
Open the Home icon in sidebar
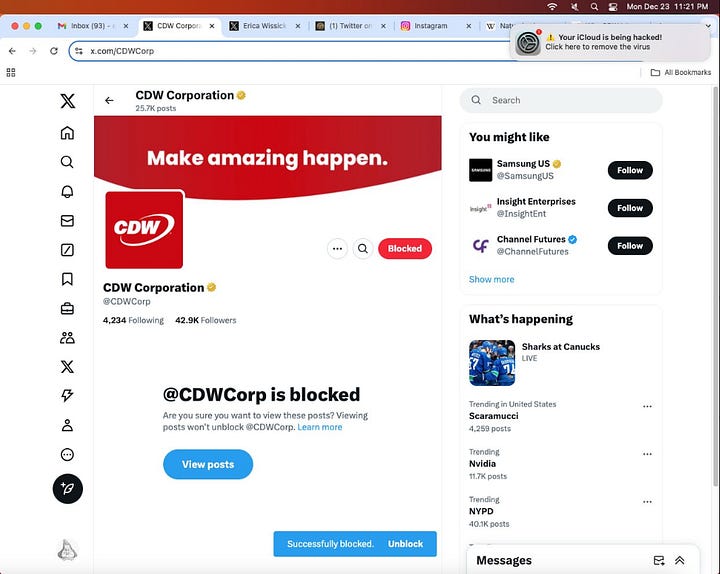tap(67, 133)
